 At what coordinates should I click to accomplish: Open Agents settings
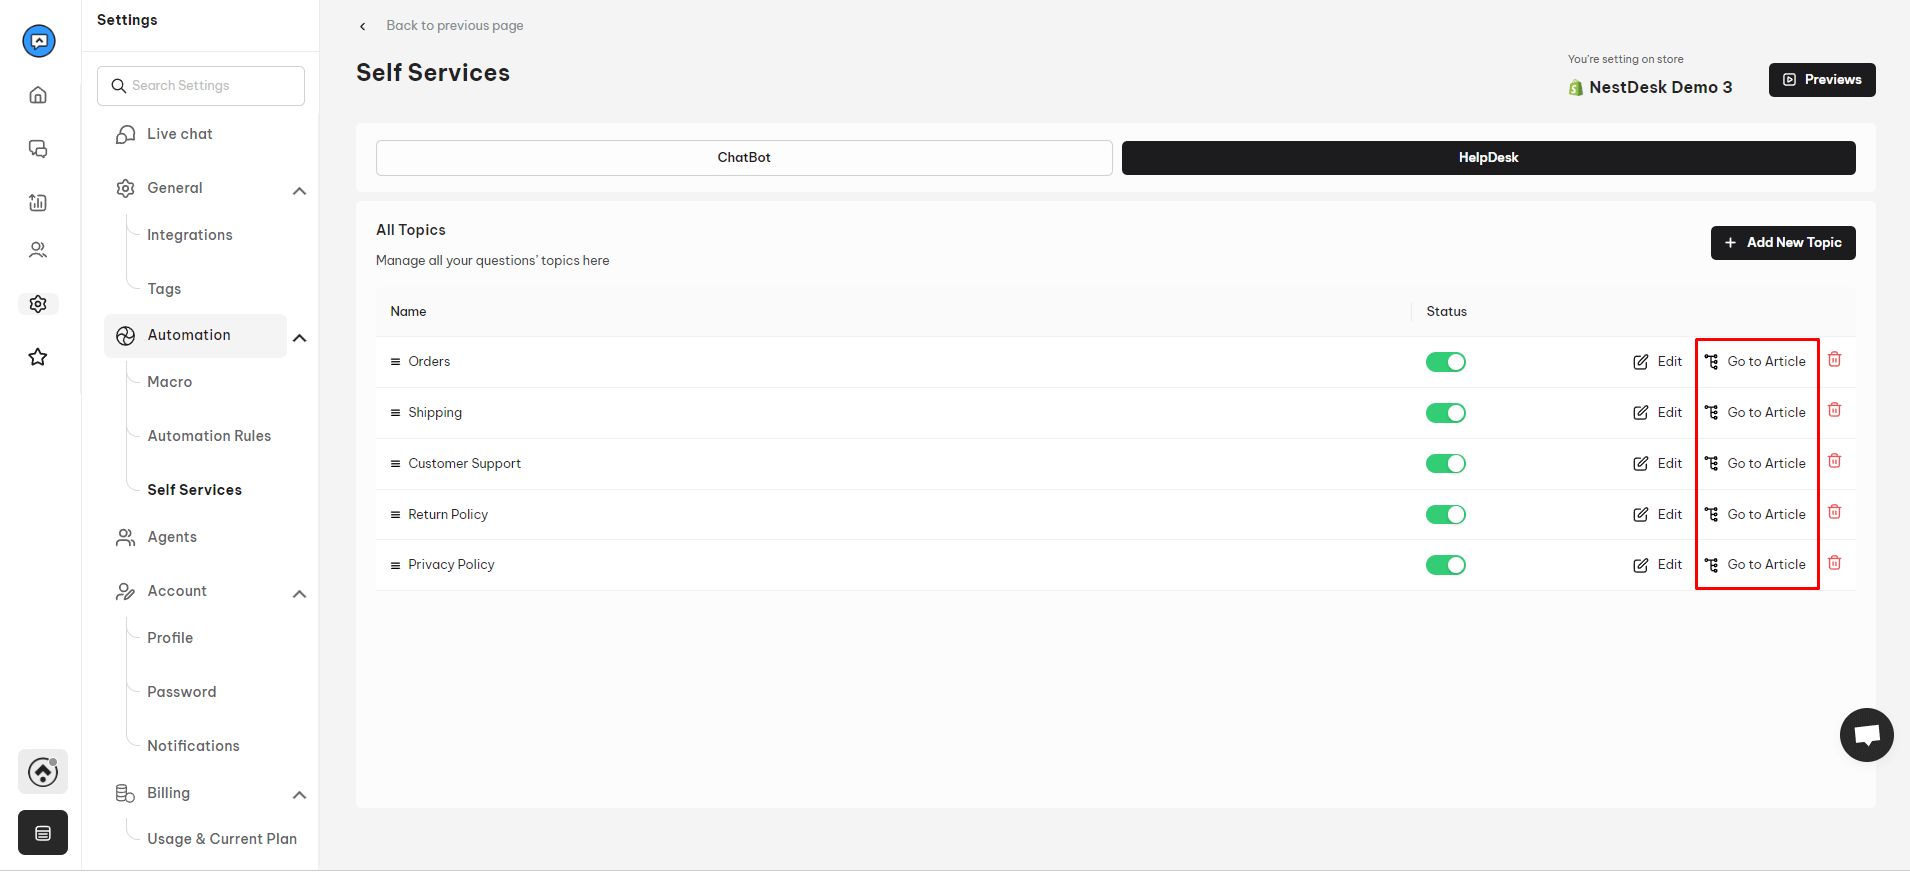click(172, 537)
